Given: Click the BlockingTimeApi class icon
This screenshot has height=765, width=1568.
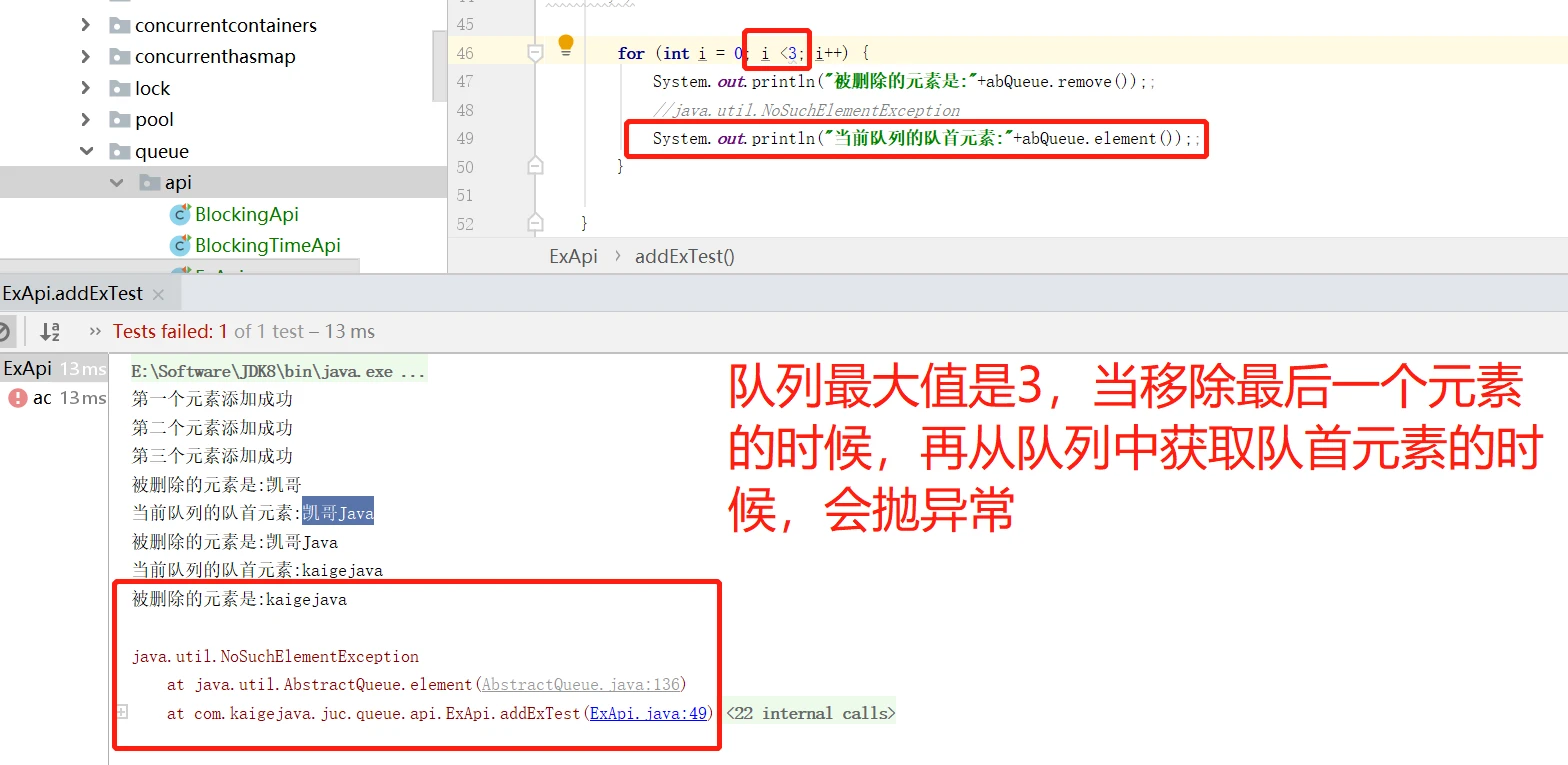Looking at the screenshot, I should pos(180,245).
